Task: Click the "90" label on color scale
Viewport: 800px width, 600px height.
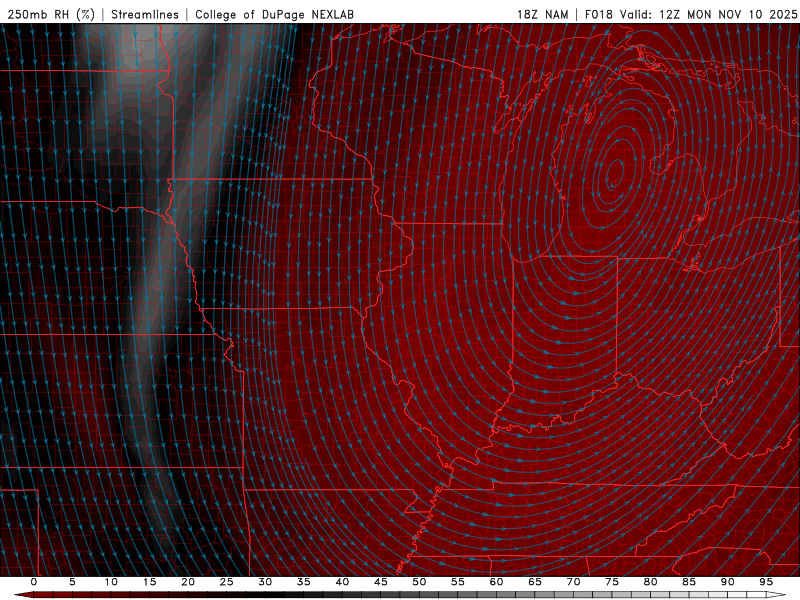Action: point(727,582)
